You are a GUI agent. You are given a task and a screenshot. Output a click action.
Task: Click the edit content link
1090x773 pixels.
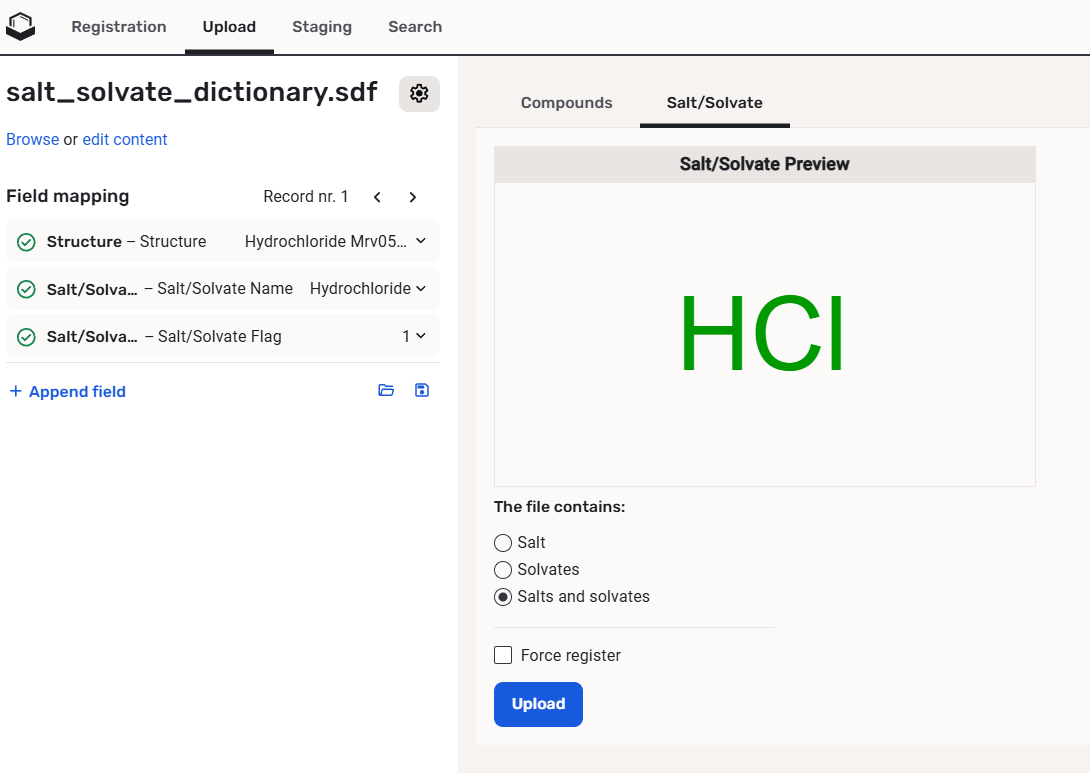125,140
